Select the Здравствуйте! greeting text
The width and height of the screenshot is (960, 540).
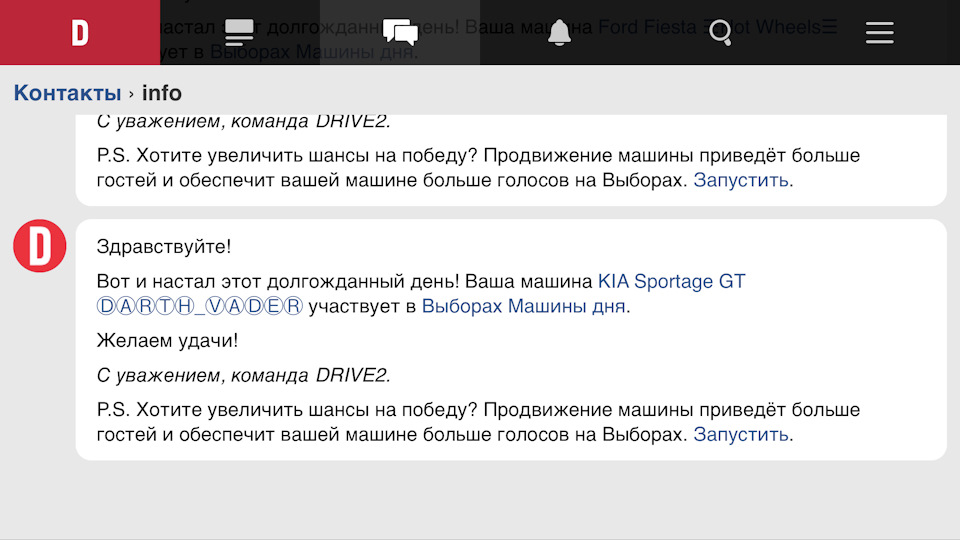click(163, 247)
